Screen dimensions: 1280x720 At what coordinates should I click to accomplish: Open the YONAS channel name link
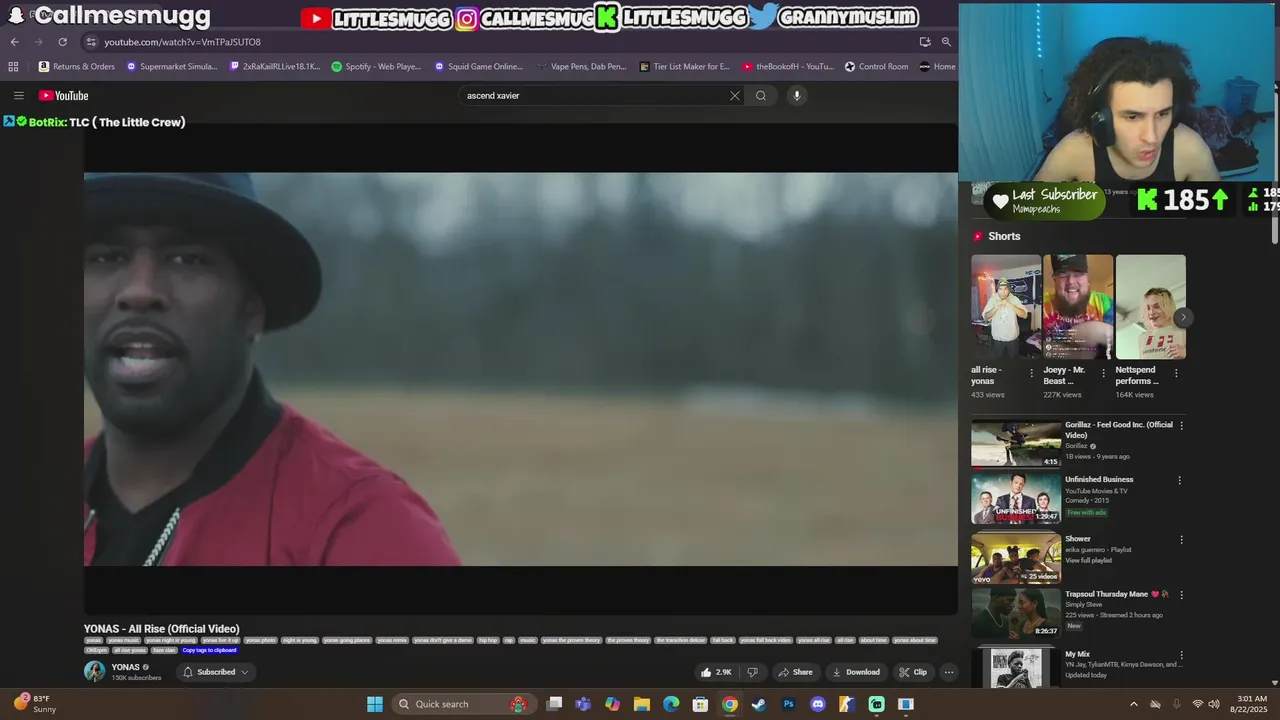(x=126, y=667)
